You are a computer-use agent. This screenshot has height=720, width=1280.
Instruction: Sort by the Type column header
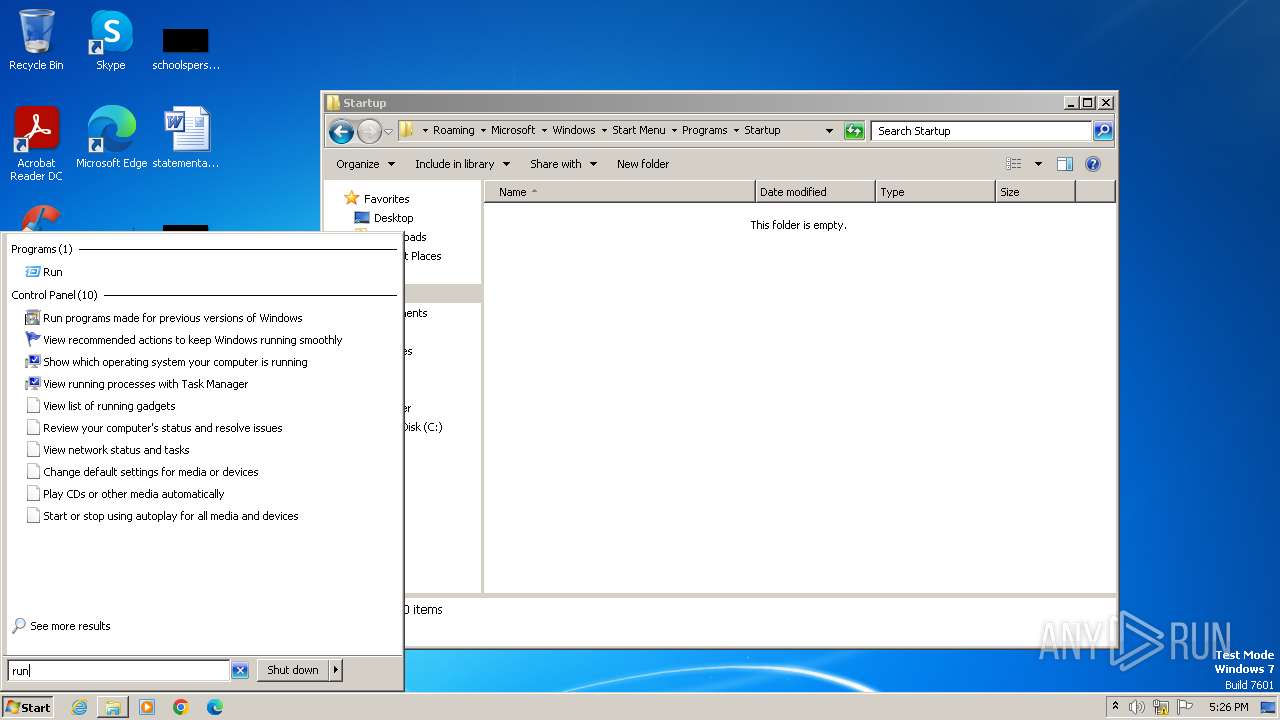tap(935, 192)
